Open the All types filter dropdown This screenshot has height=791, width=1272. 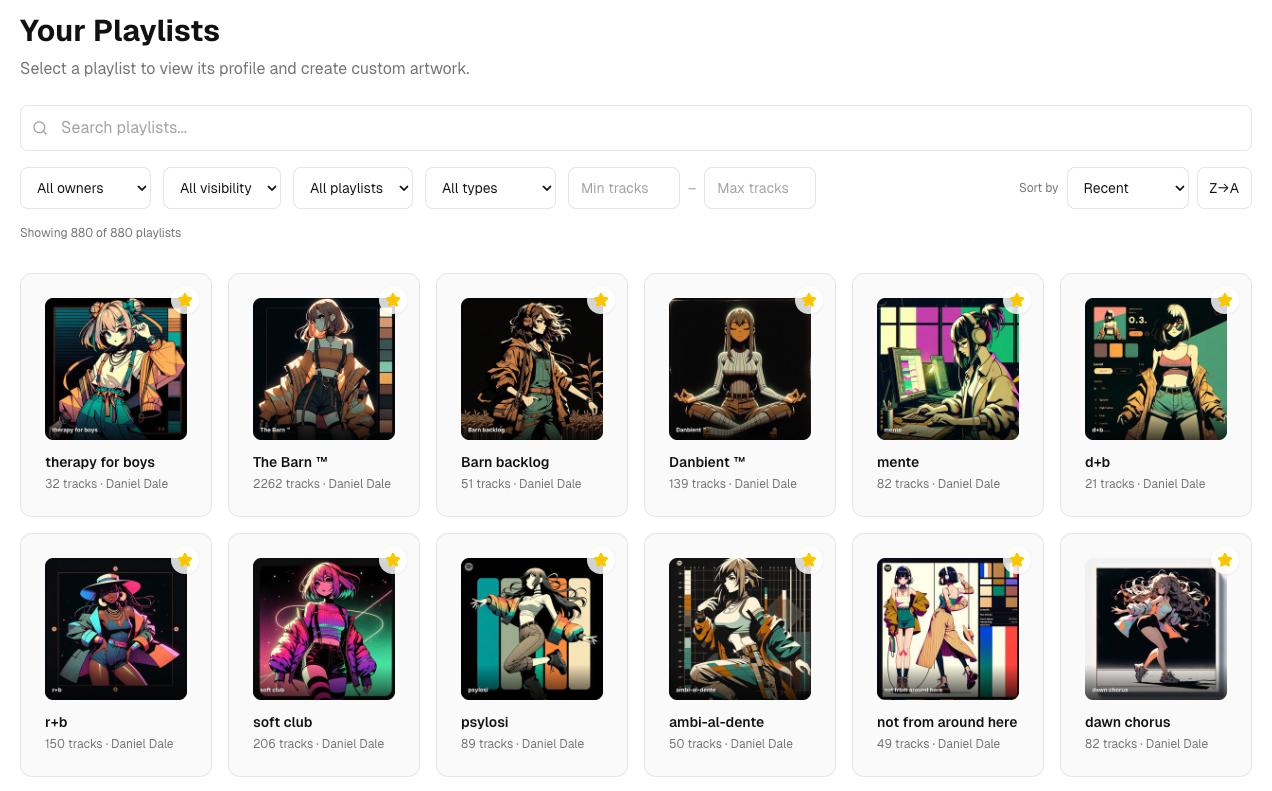(490, 188)
